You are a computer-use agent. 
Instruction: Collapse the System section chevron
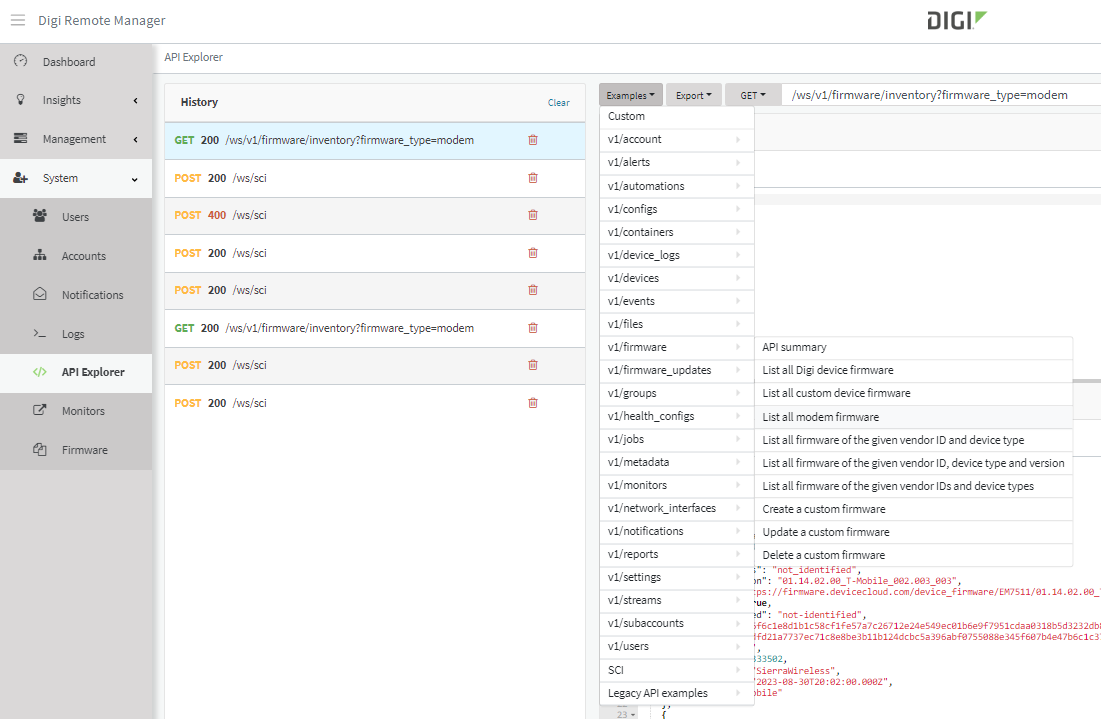coord(135,179)
